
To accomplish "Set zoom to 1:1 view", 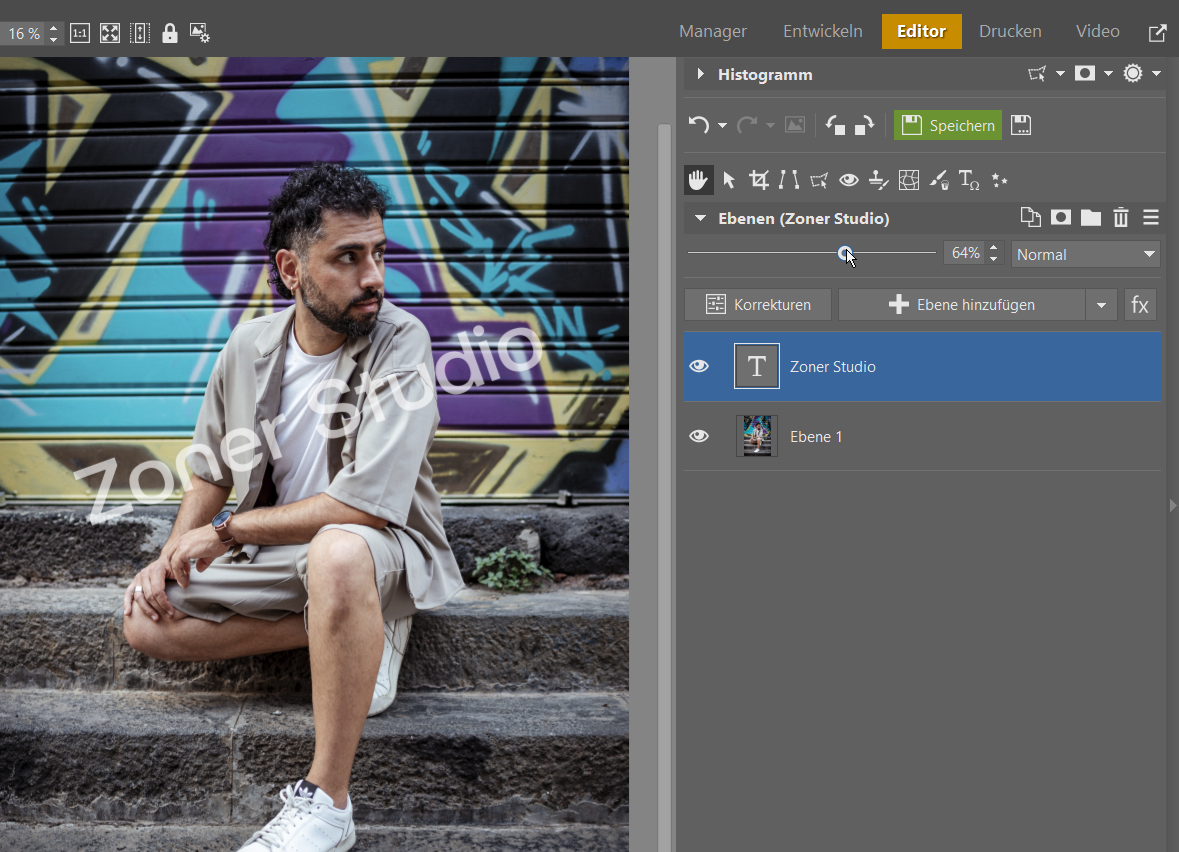I will [x=80, y=33].
